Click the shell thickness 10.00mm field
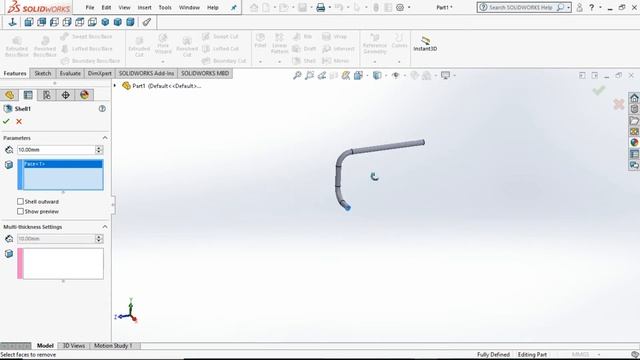640x360 pixels. [56, 150]
